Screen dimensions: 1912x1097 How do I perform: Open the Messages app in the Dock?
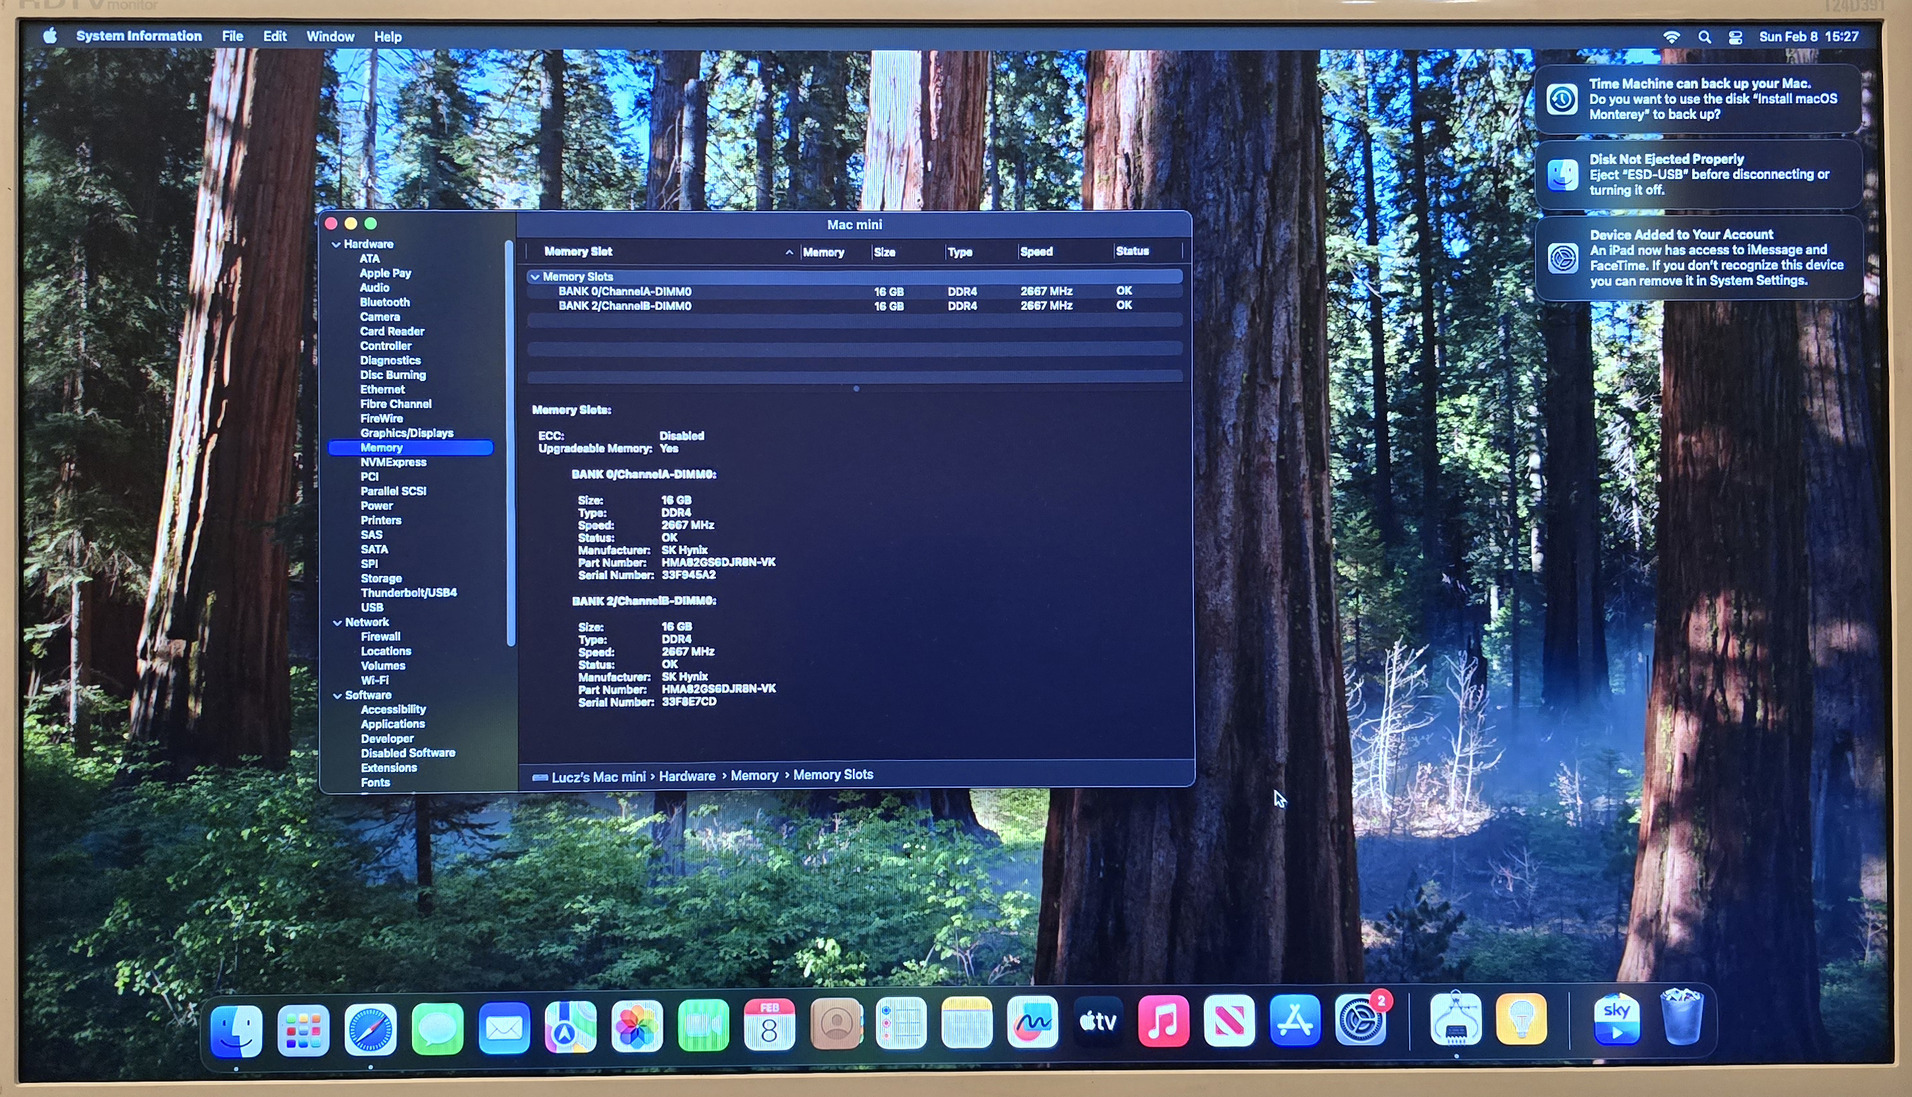pos(437,1027)
